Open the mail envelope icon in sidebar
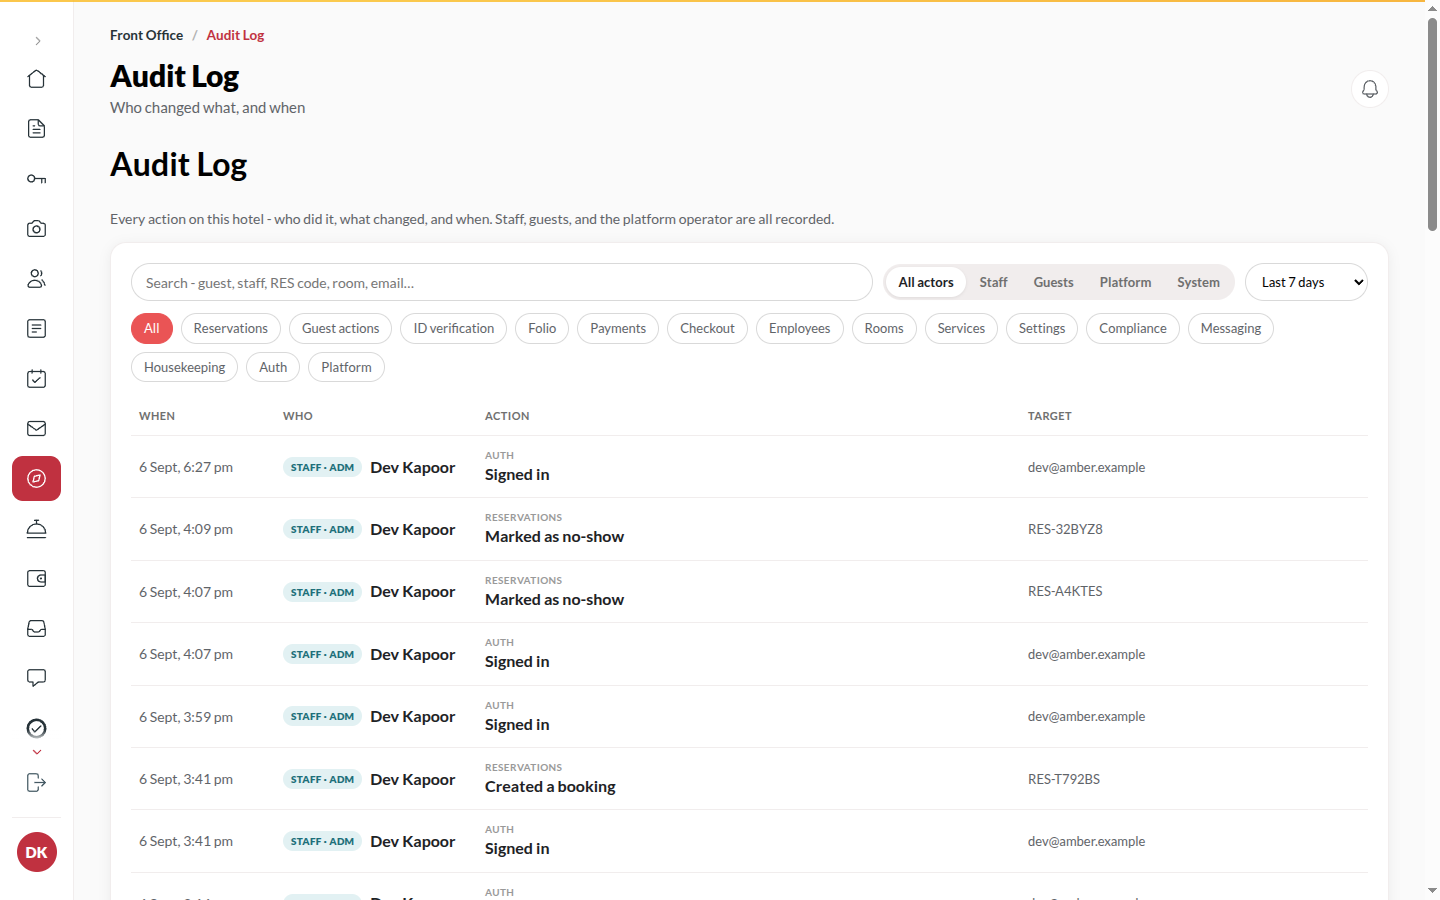The height and width of the screenshot is (900, 1440). [x=37, y=429]
